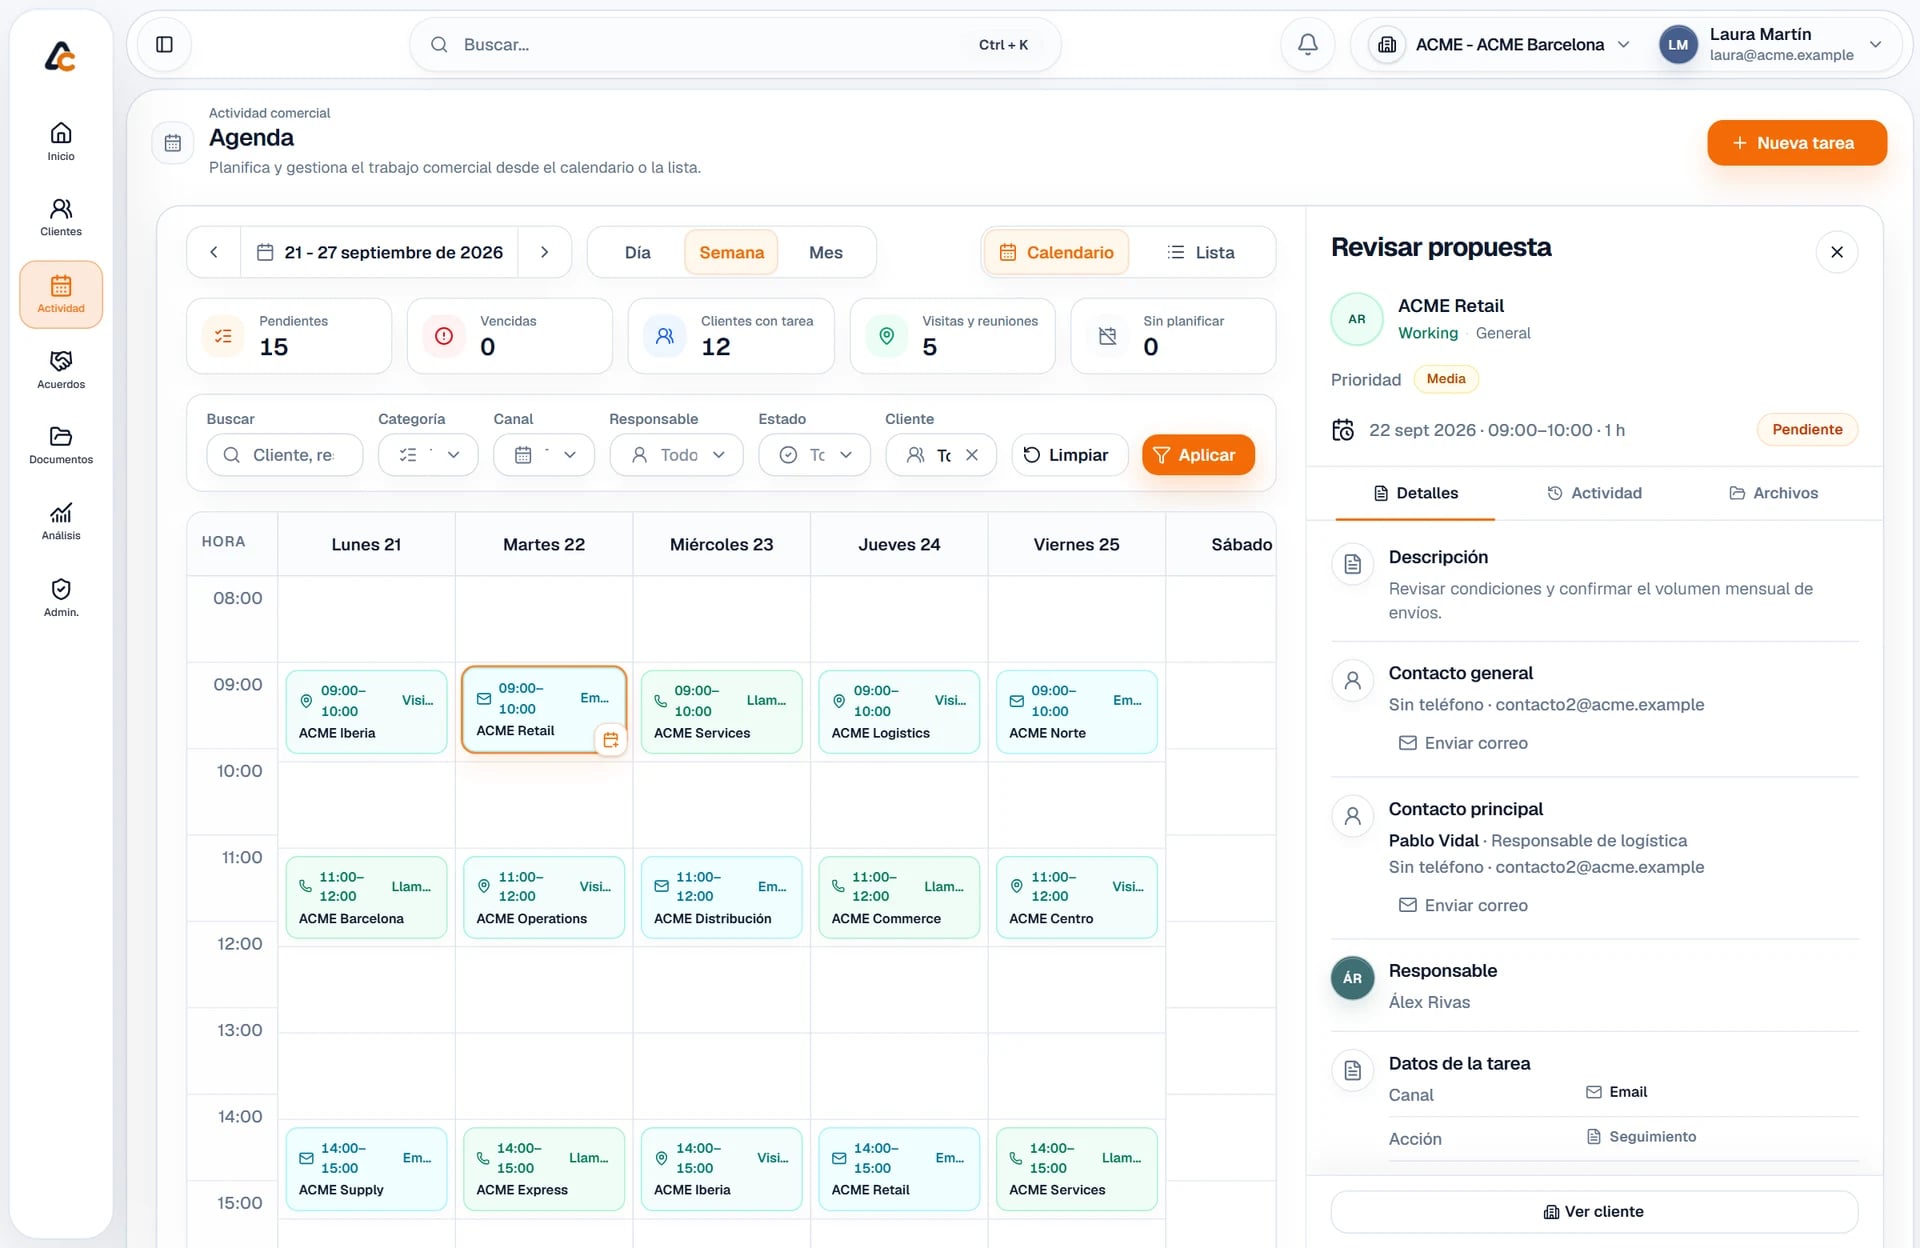Open Inicio in the sidebar

[61, 141]
